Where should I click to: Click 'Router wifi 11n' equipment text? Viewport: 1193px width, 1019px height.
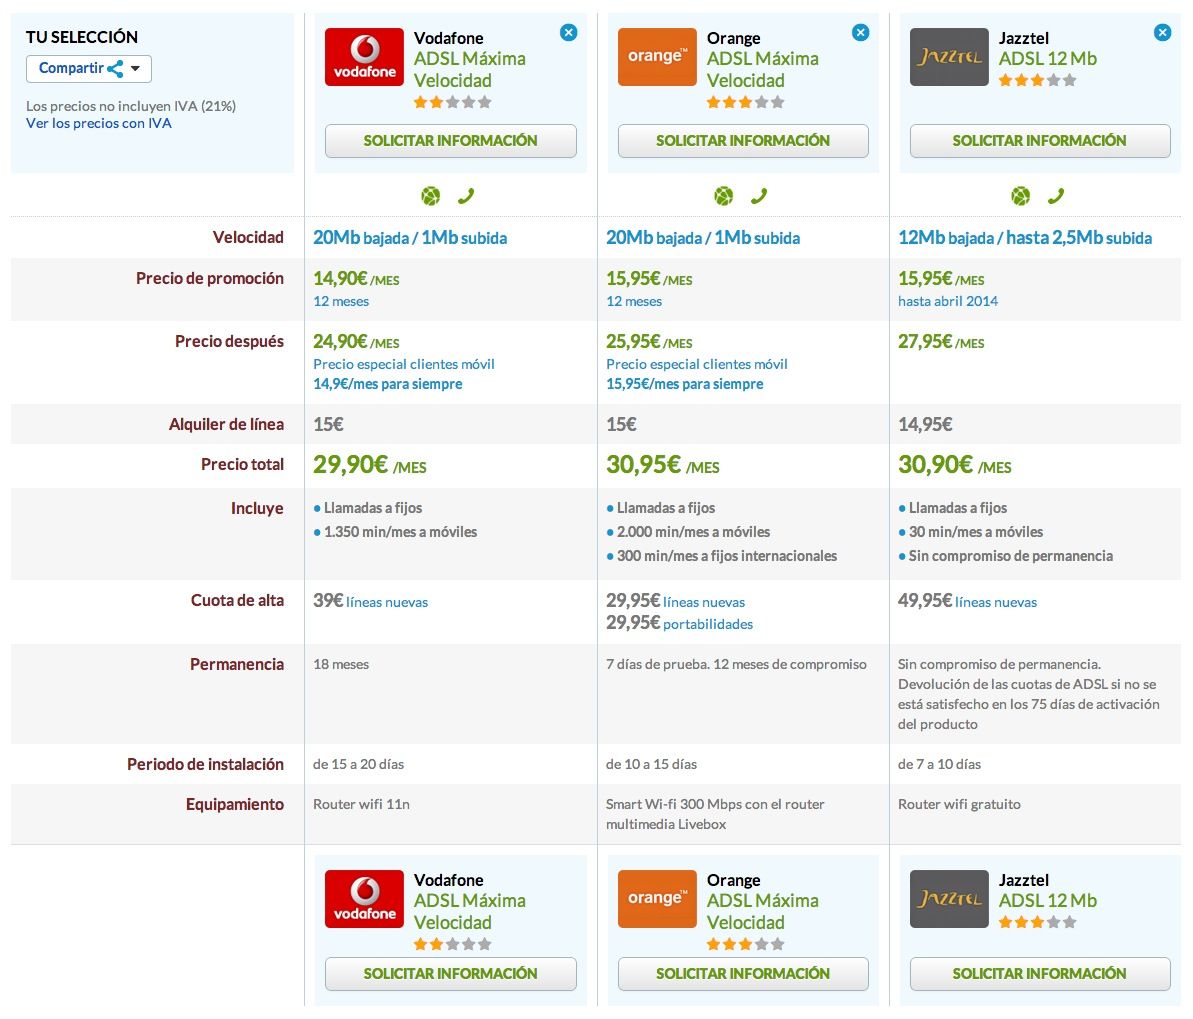361,804
